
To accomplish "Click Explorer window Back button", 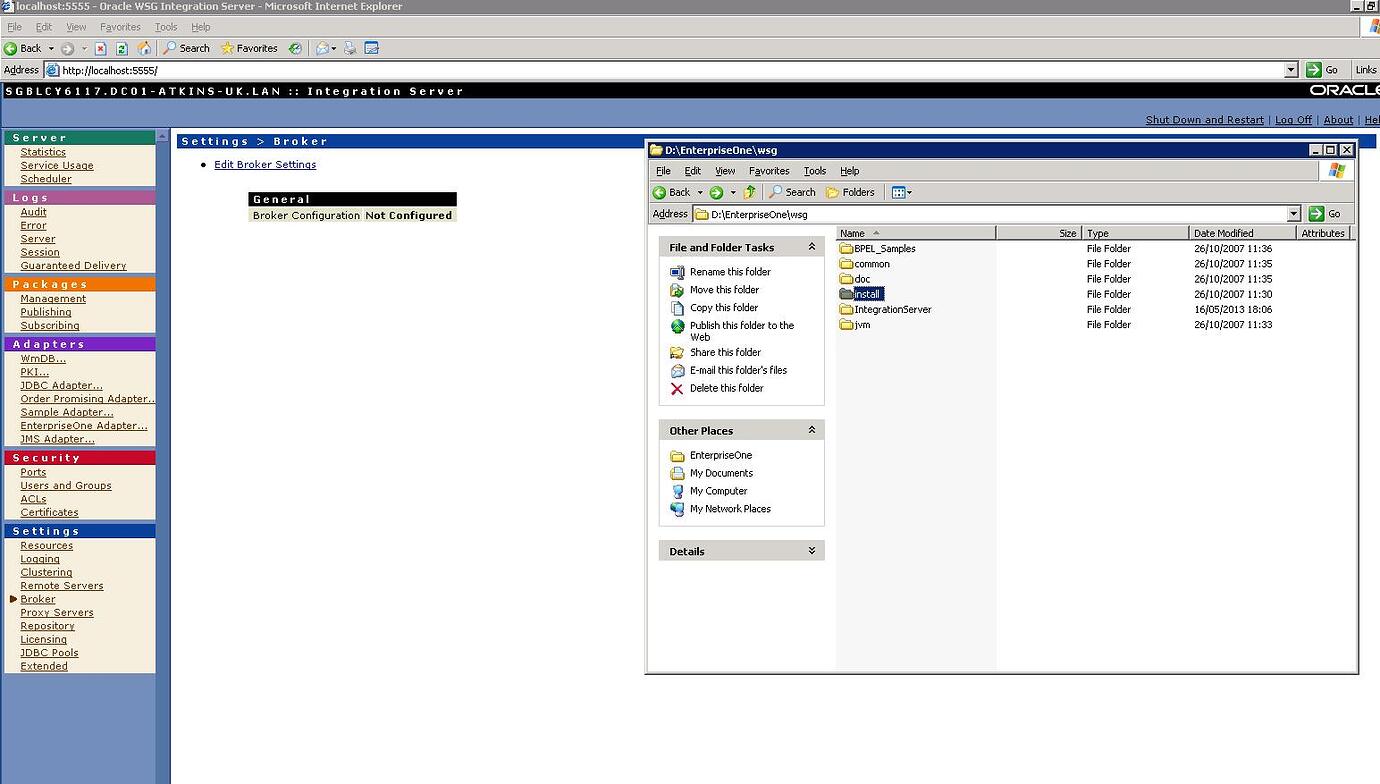I will tap(672, 192).
